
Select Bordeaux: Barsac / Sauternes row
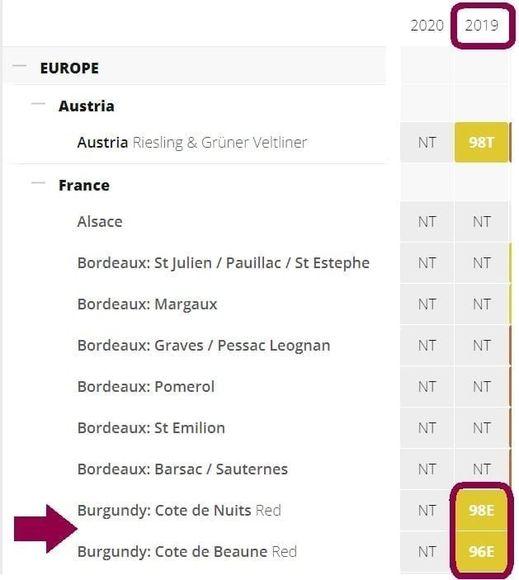tap(182, 469)
